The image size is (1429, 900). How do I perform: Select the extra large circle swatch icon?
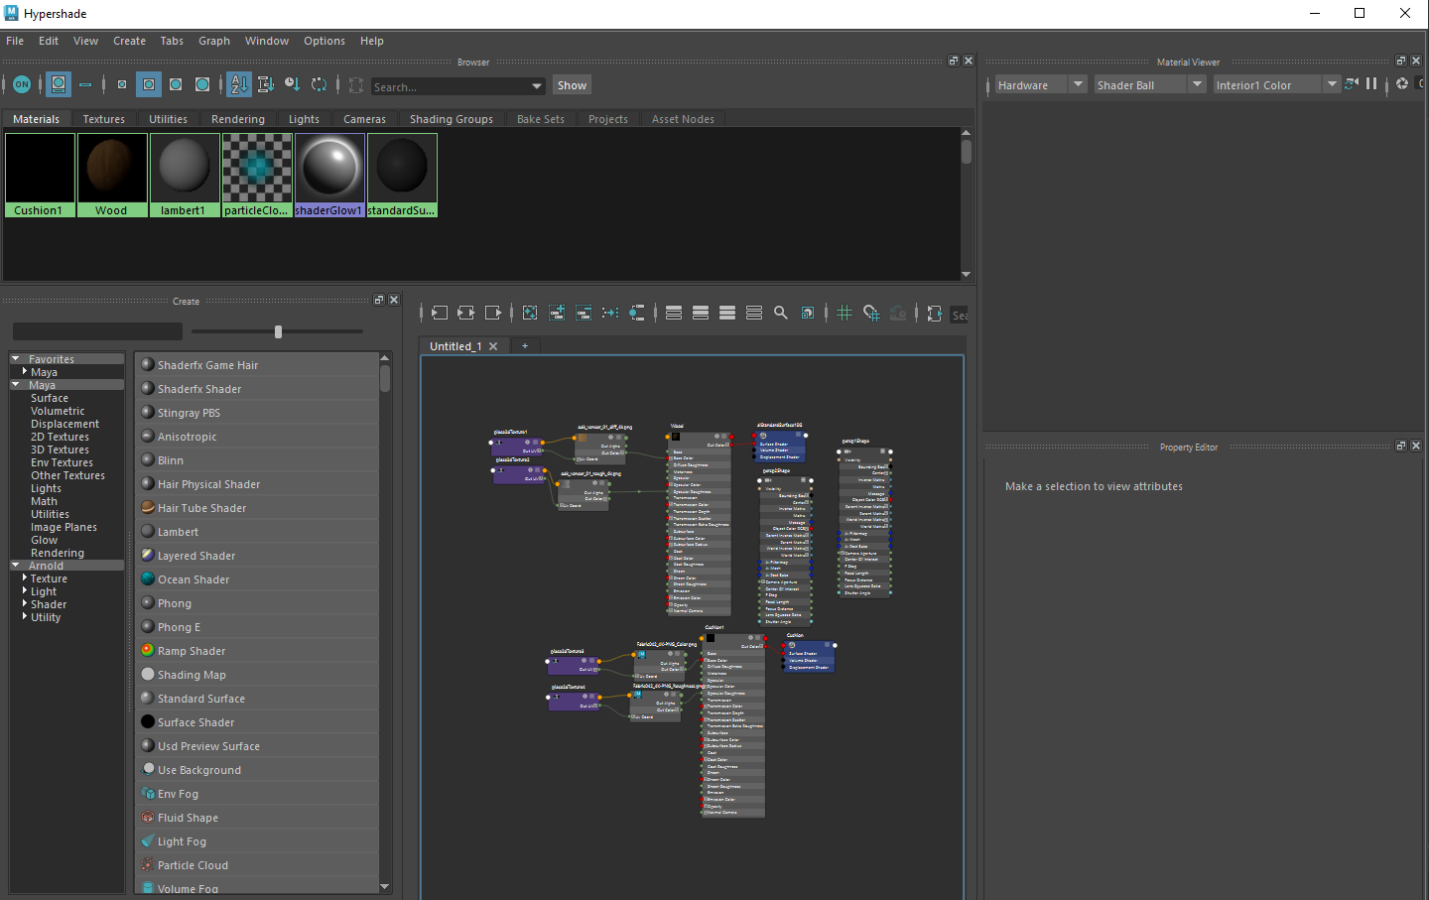click(x=202, y=85)
